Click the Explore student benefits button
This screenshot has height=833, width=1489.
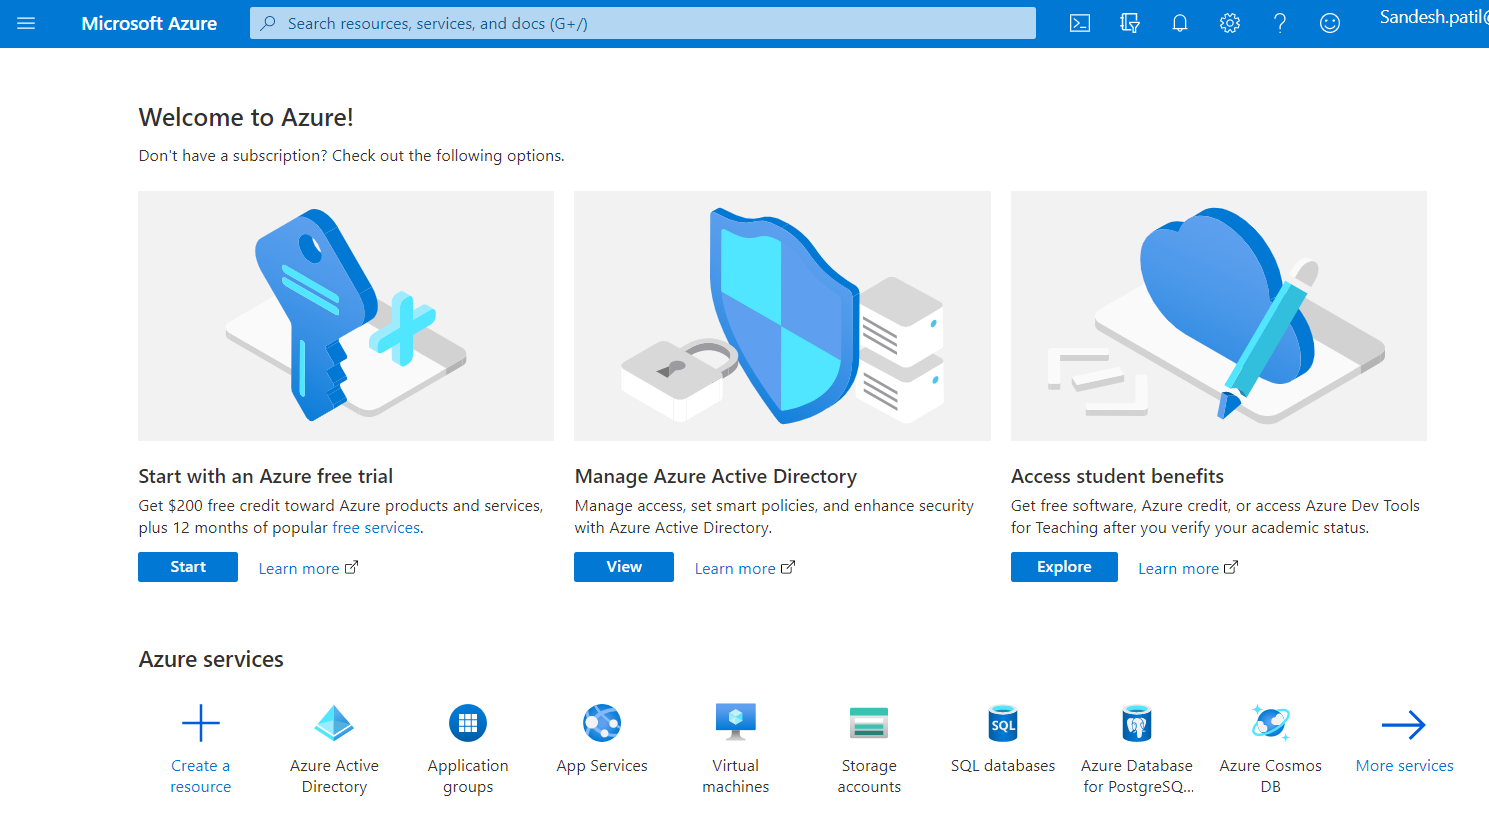point(1064,567)
